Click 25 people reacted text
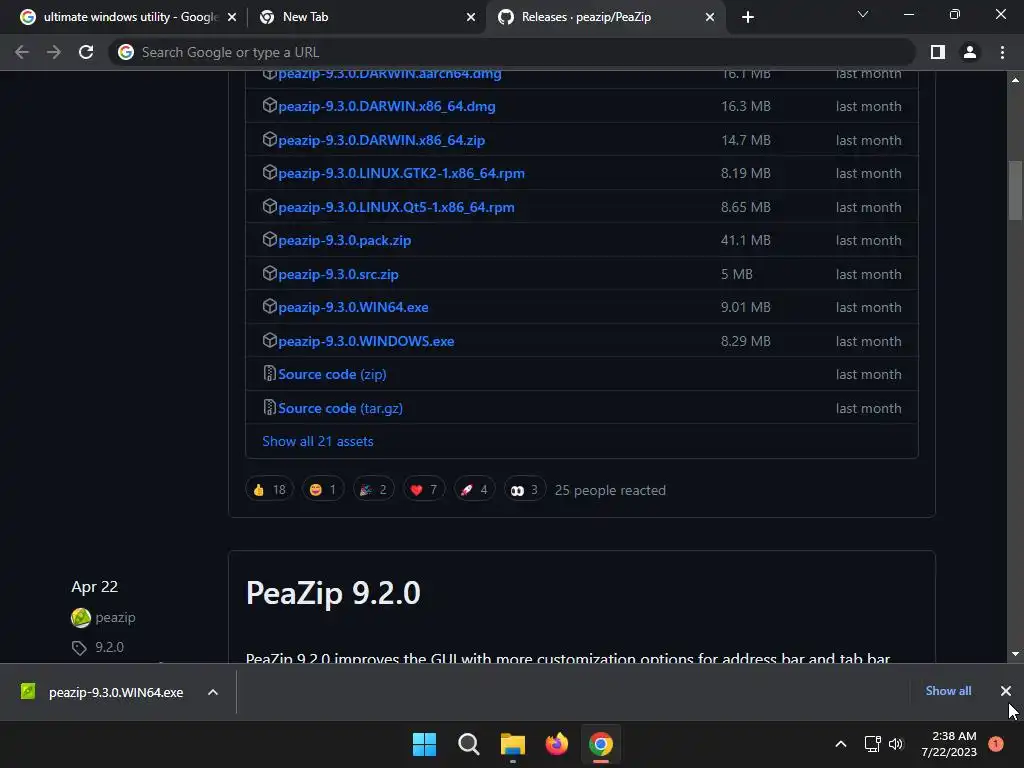The height and width of the screenshot is (768, 1024). coord(610,490)
